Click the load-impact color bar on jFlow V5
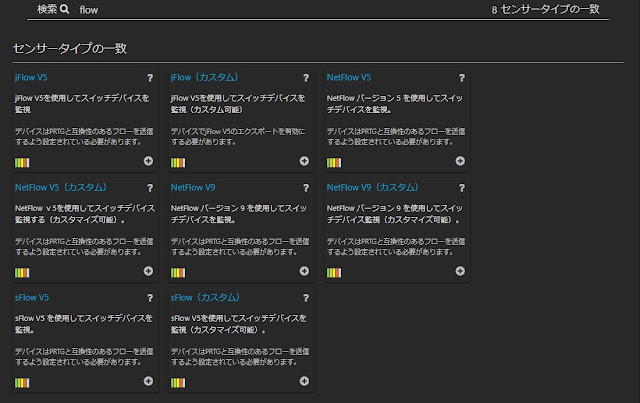Viewport: 640px width, 403px height. click(x=22, y=163)
